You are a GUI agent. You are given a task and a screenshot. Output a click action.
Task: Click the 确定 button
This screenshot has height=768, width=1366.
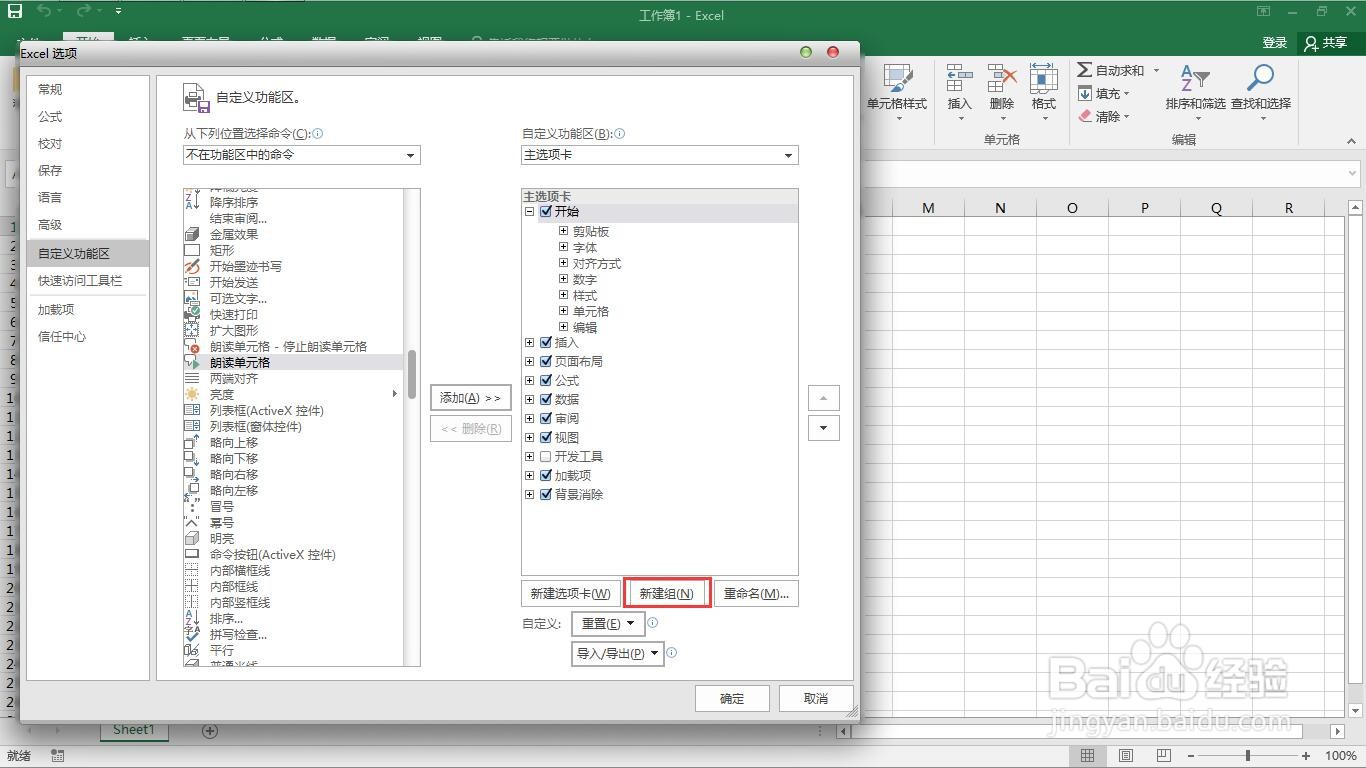732,698
